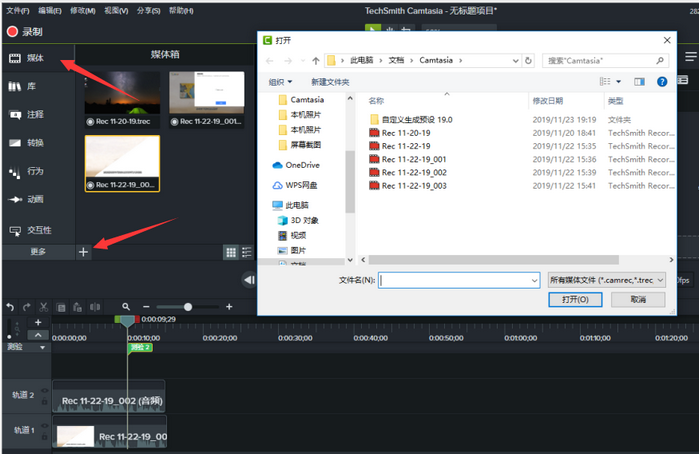Image resolution: width=699 pixels, height=454 pixels.
Task: Click New Folder button in dialog
Action: [x=330, y=82]
